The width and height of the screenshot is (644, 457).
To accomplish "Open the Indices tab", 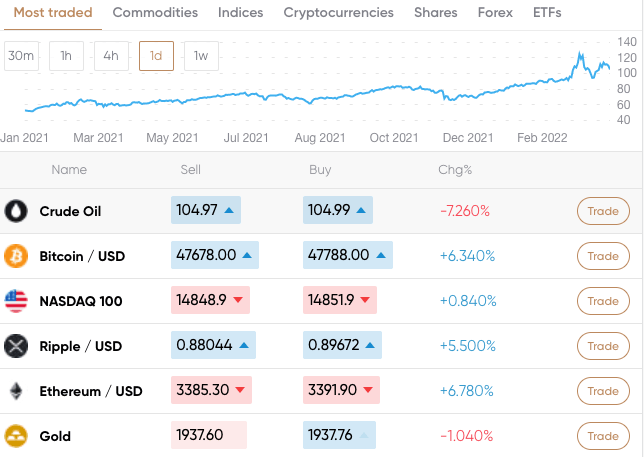I will [x=241, y=13].
